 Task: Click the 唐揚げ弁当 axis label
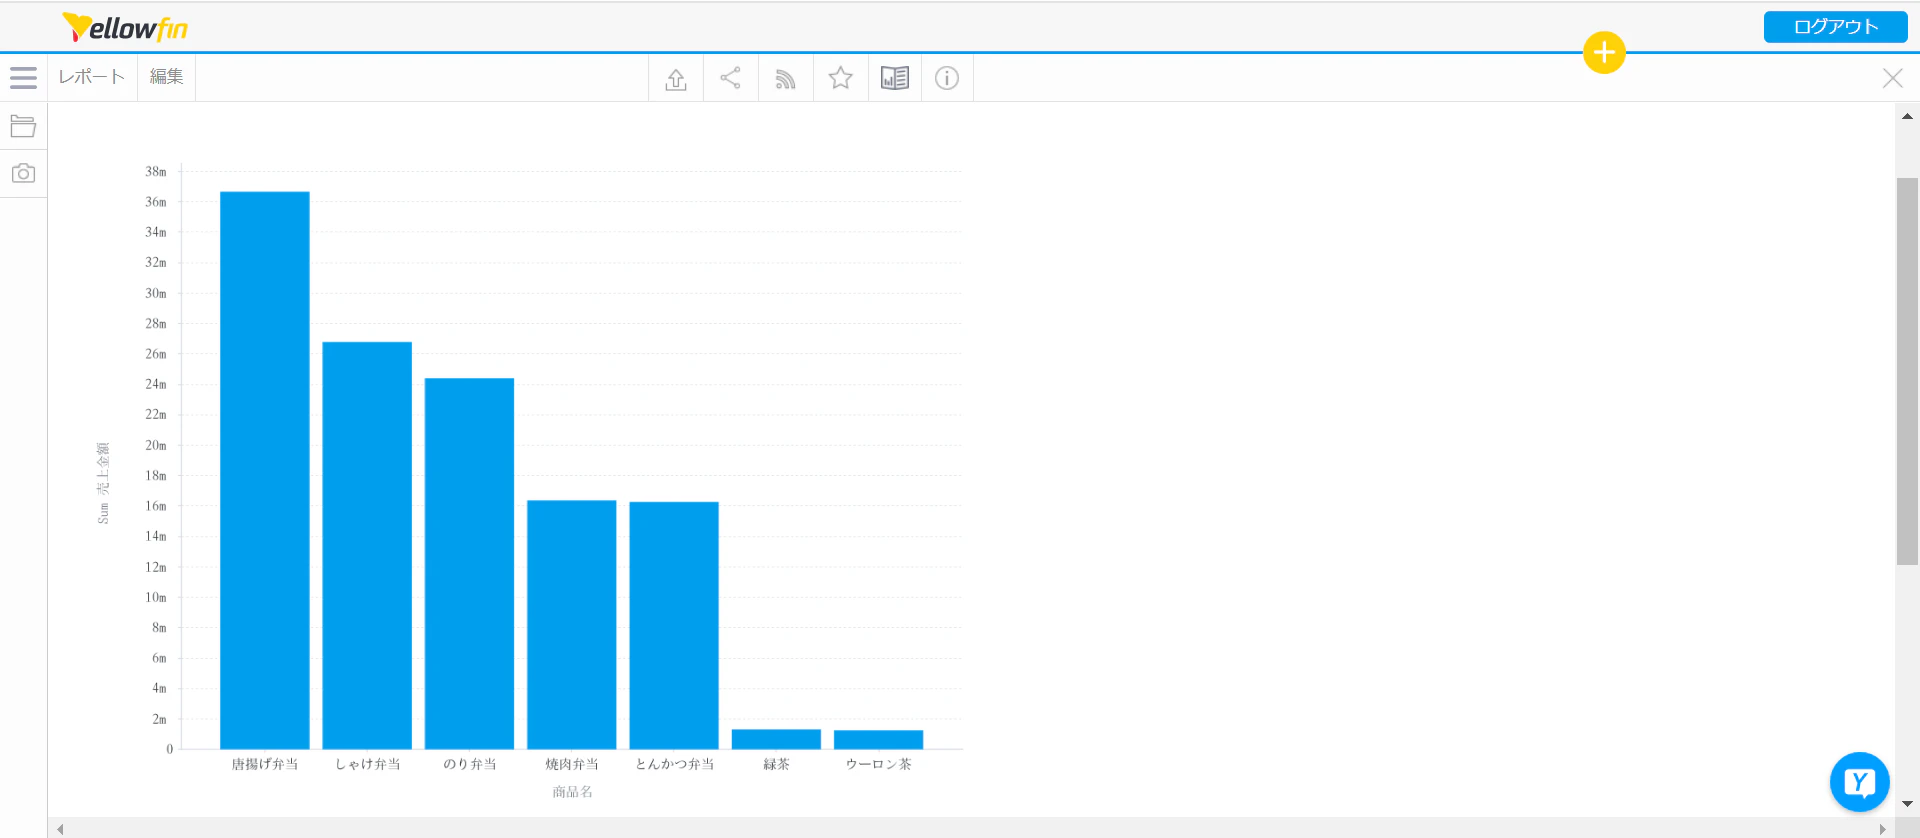pyautogui.click(x=265, y=764)
